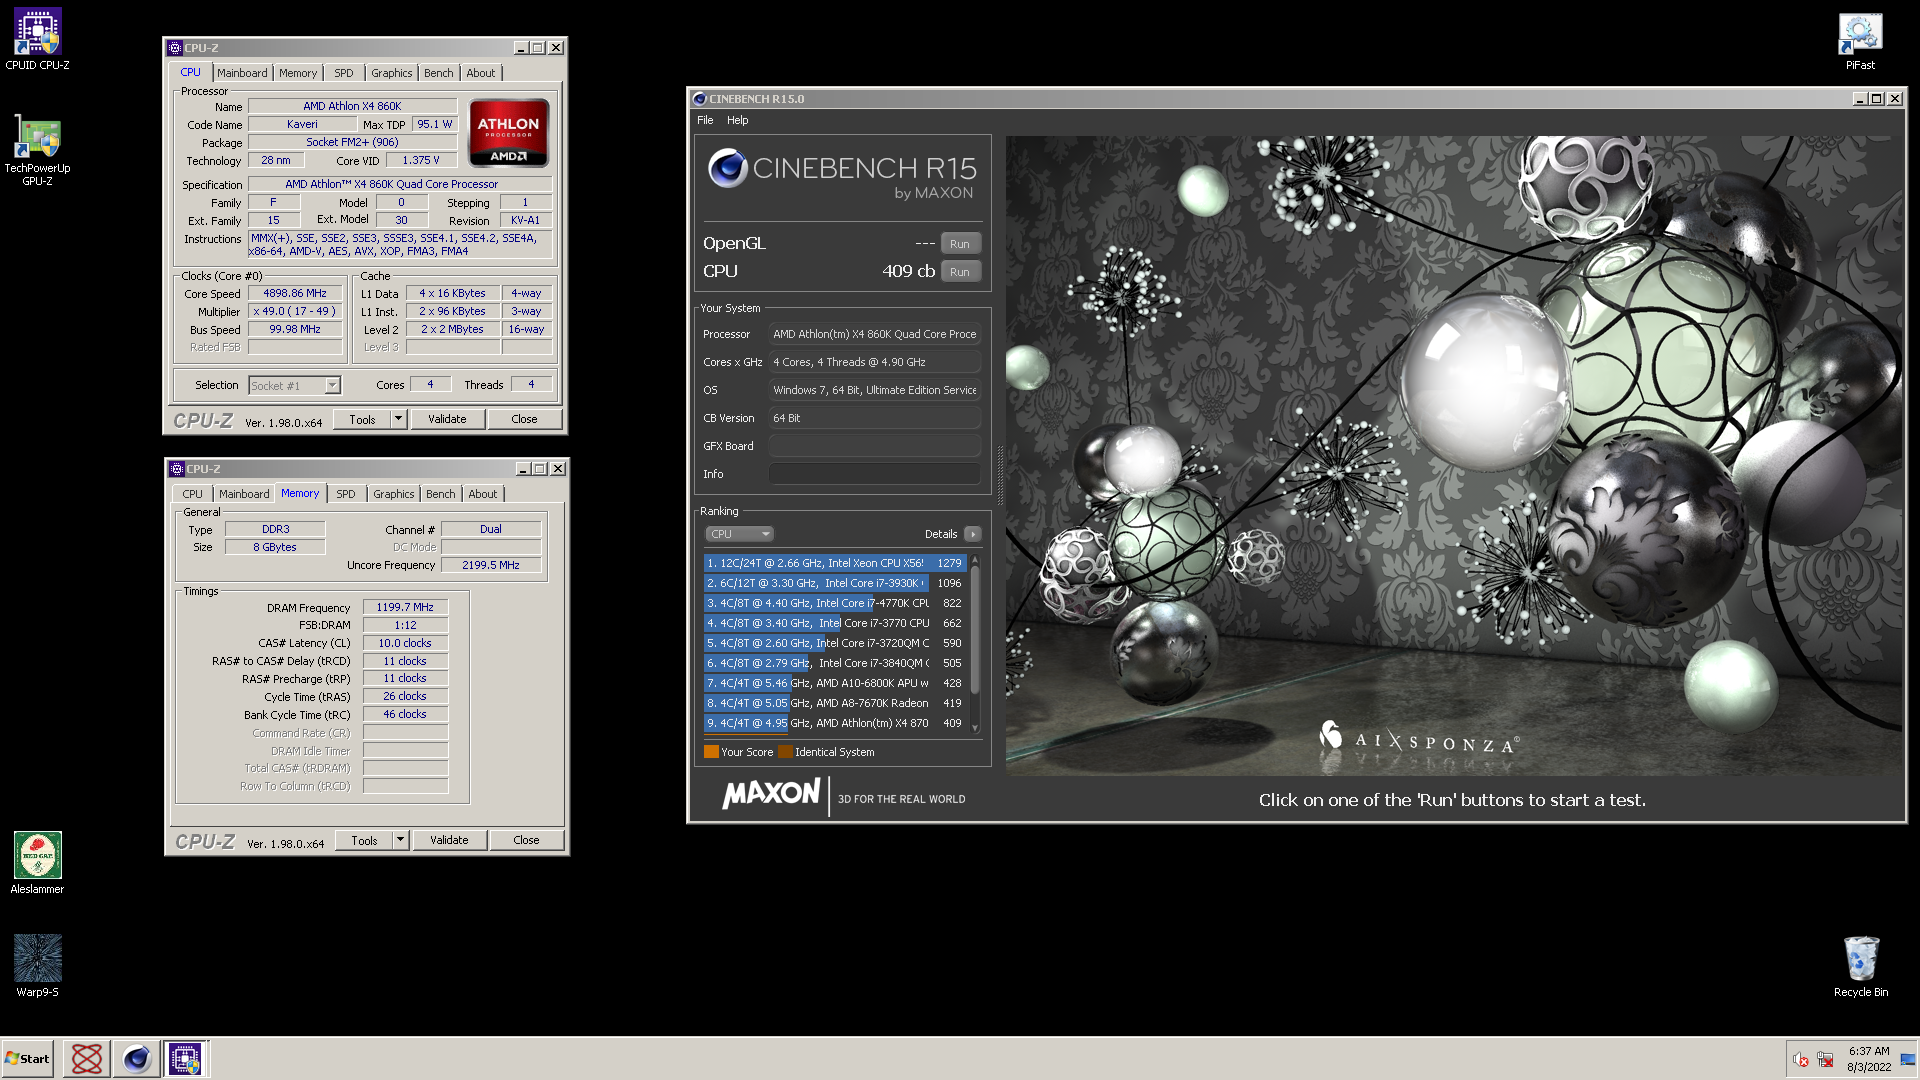The width and height of the screenshot is (1920, 1080).
Task: Click the MAXON logo in Cinebench
Action: (771, 795)
